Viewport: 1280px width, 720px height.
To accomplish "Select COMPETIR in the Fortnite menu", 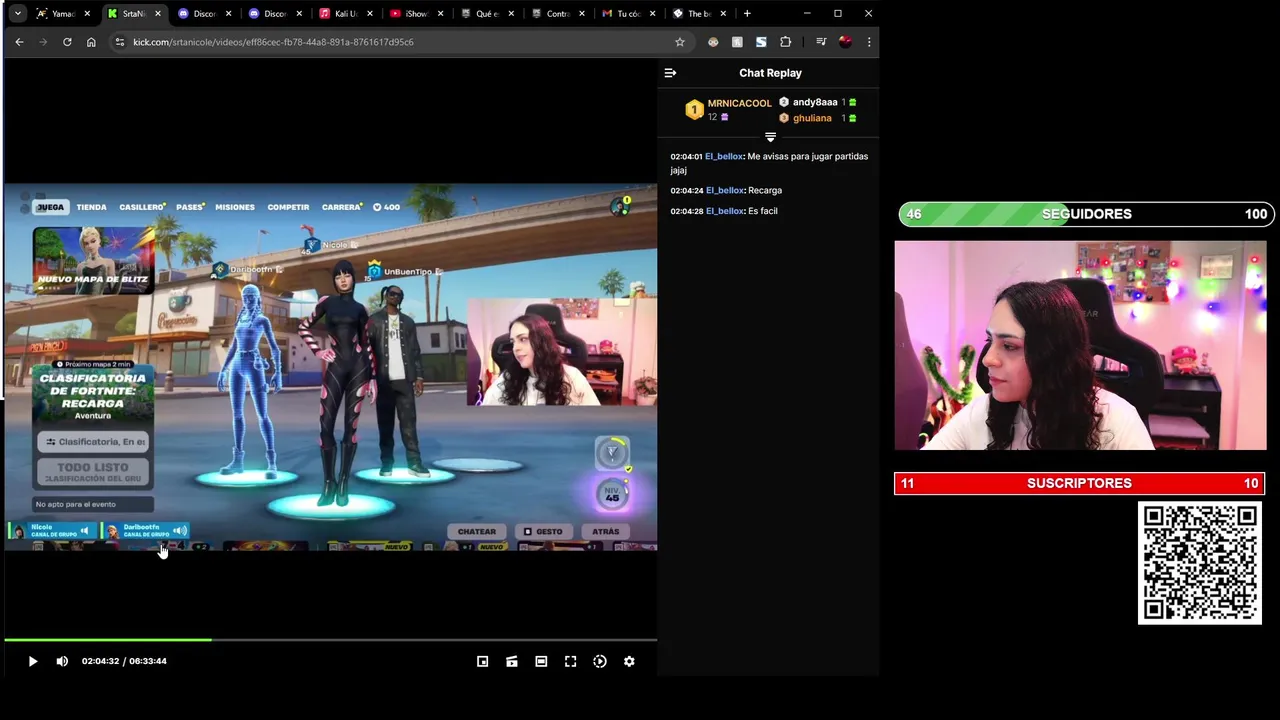I will tap(288, 207).
